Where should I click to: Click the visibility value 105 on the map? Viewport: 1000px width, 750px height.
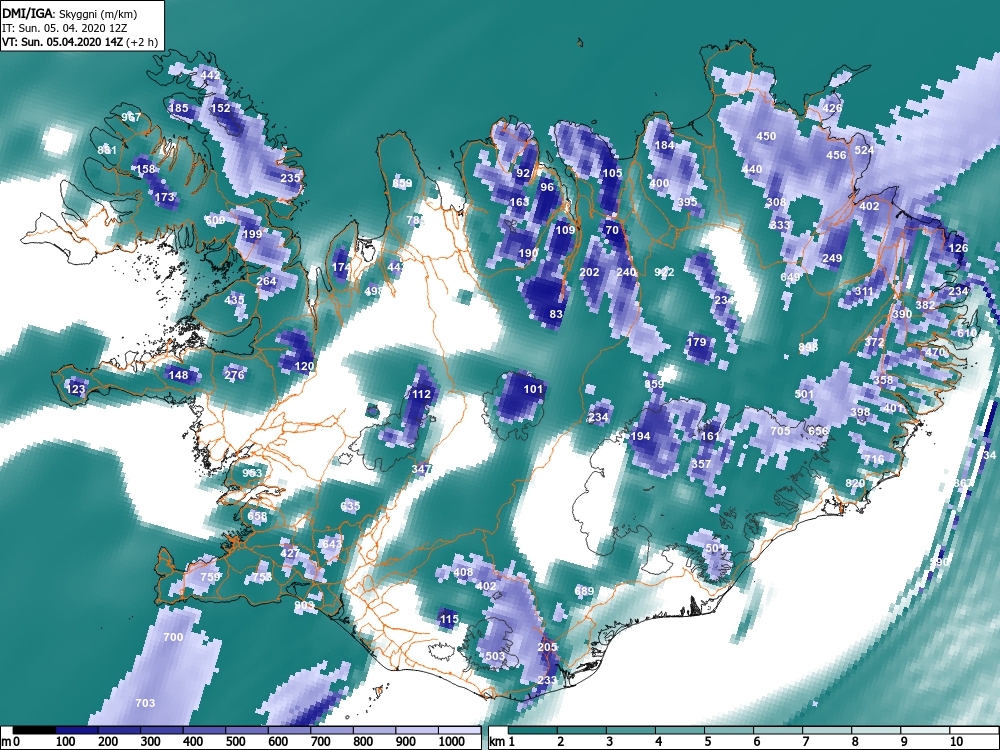click(612, 173)
